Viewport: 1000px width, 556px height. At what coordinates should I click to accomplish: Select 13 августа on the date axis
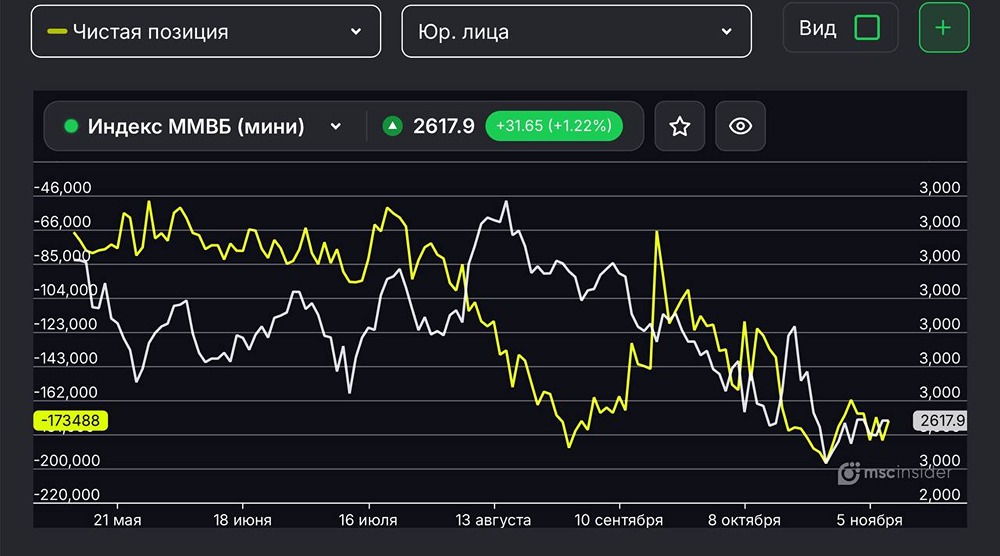pos(493,520)
